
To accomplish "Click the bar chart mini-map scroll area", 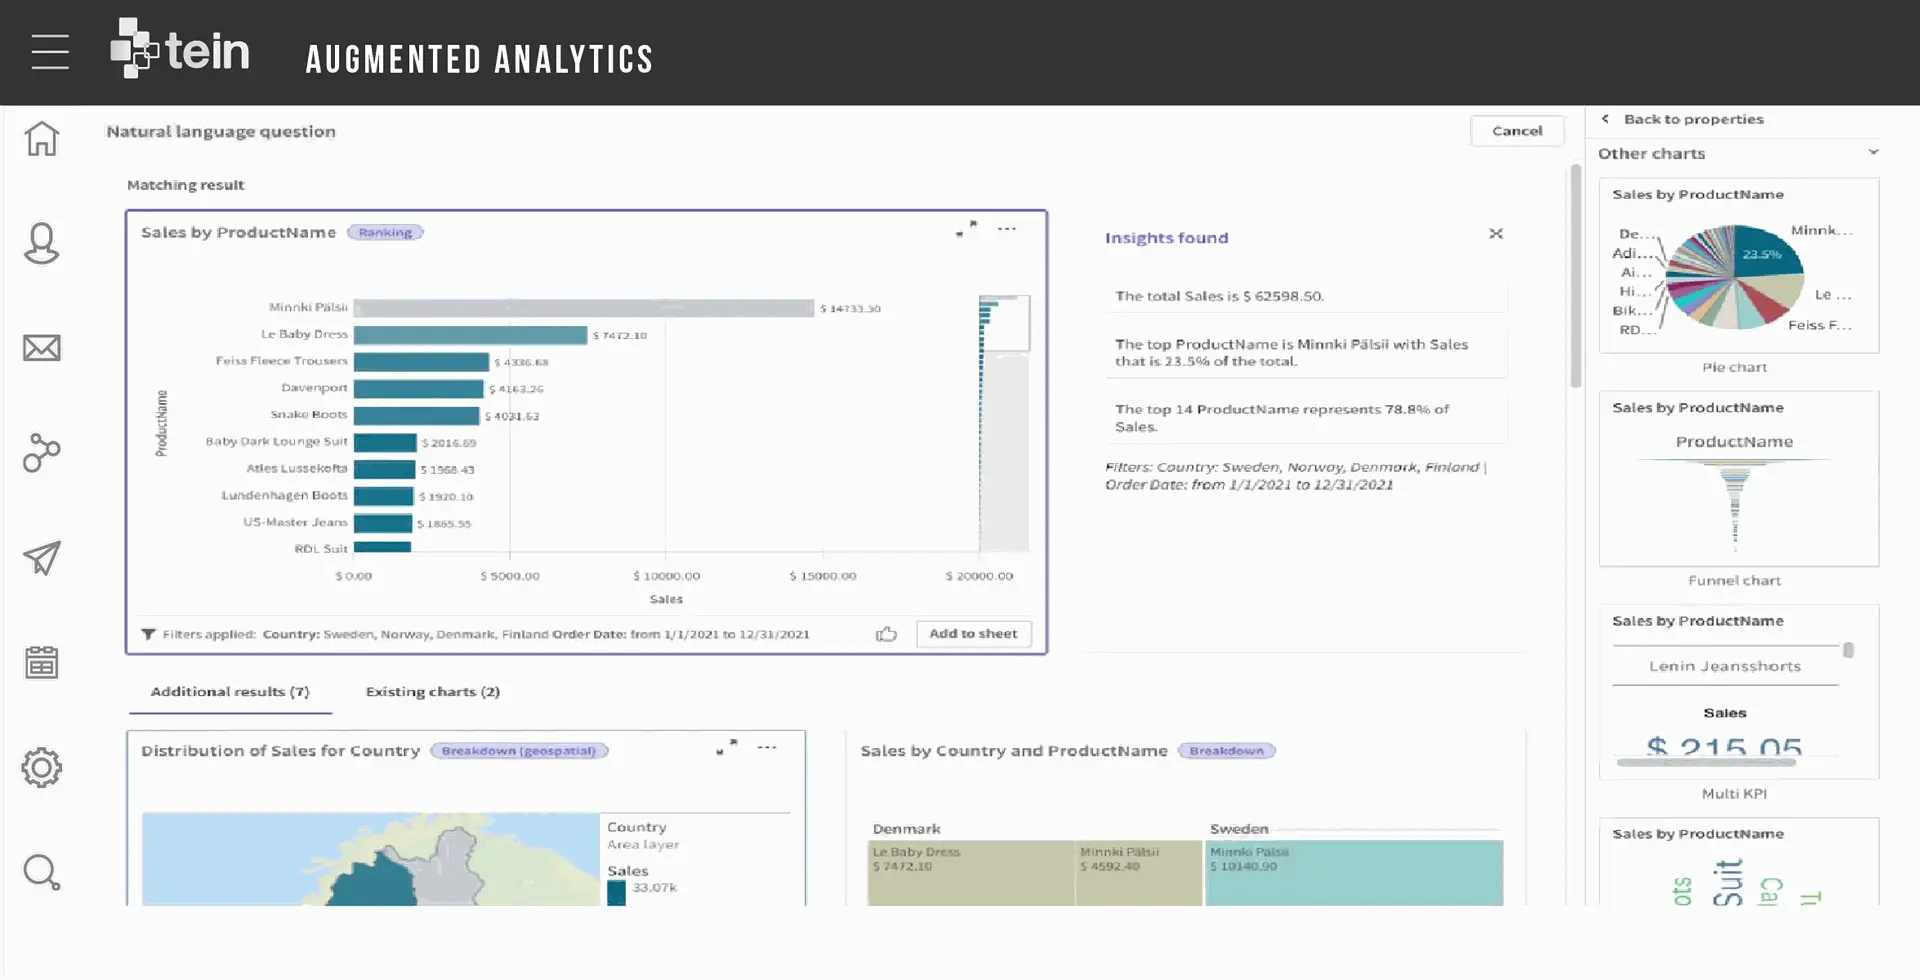I will pyautogui.click(x=1004, y=423).
